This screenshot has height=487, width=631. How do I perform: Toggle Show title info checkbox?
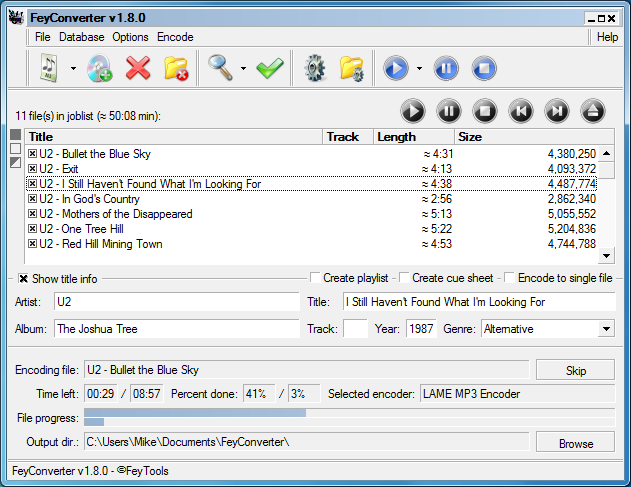23,279
